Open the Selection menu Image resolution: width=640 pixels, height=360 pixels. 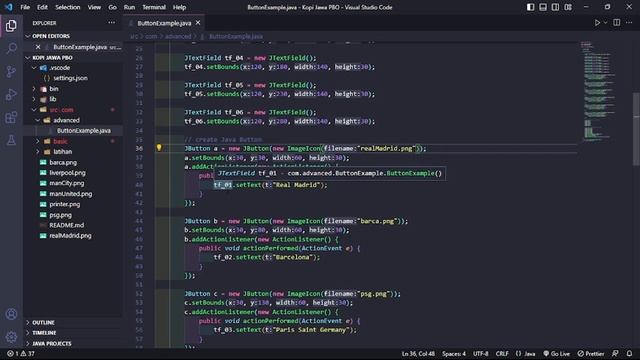(x=68, y=7)
